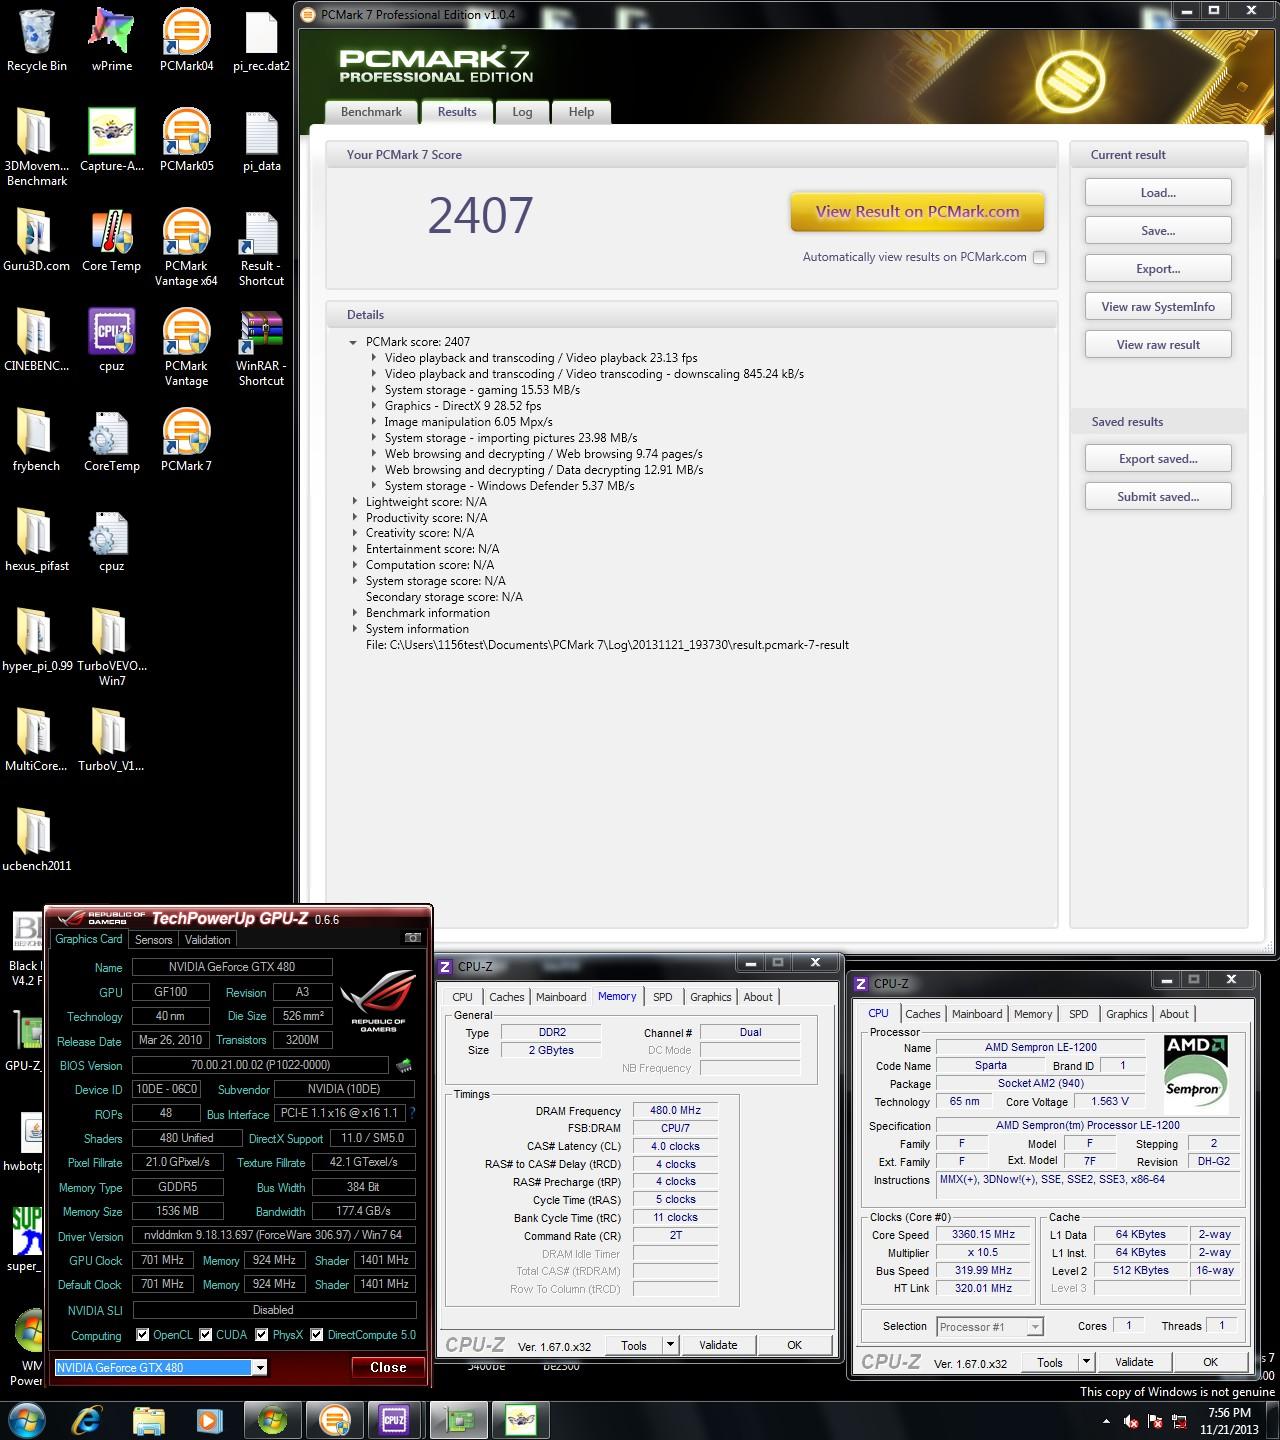Image resolution: width=1280 pixels, height=1440 pixels.
Task: Click the Export... button
Action: point(1158,269)
